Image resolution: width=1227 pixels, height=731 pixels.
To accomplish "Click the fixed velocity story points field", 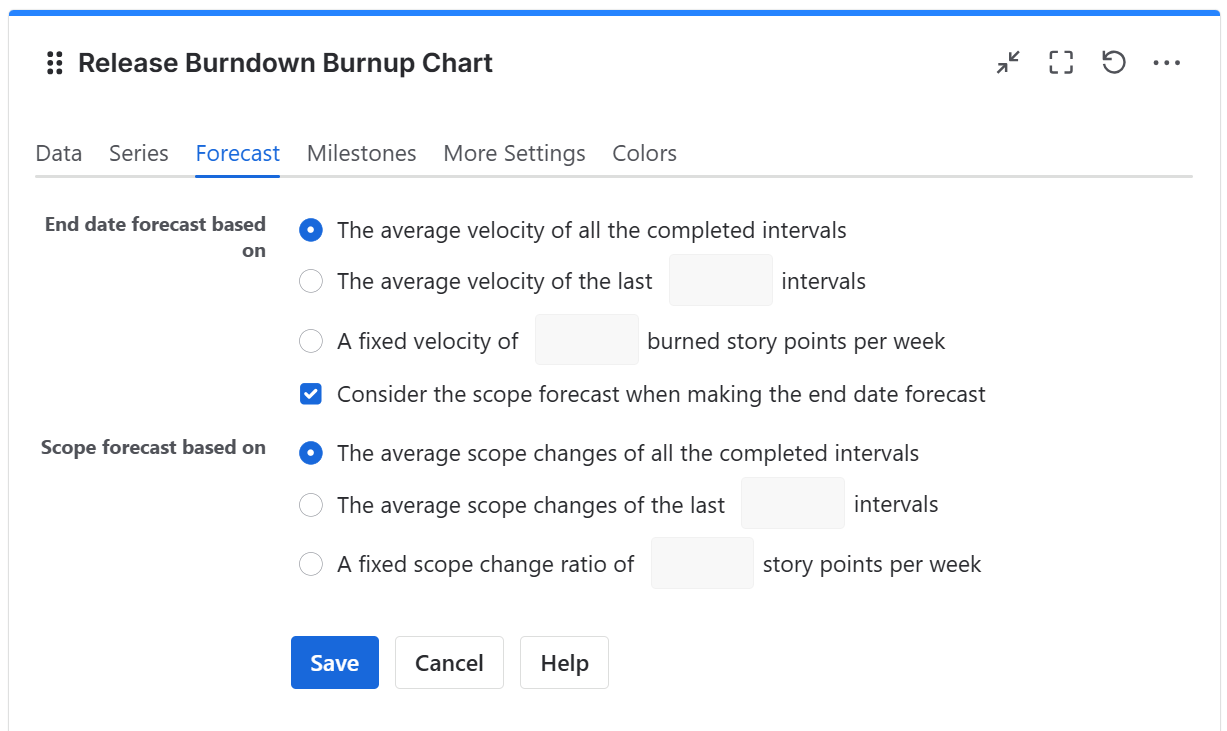I will tap(586, 340).
